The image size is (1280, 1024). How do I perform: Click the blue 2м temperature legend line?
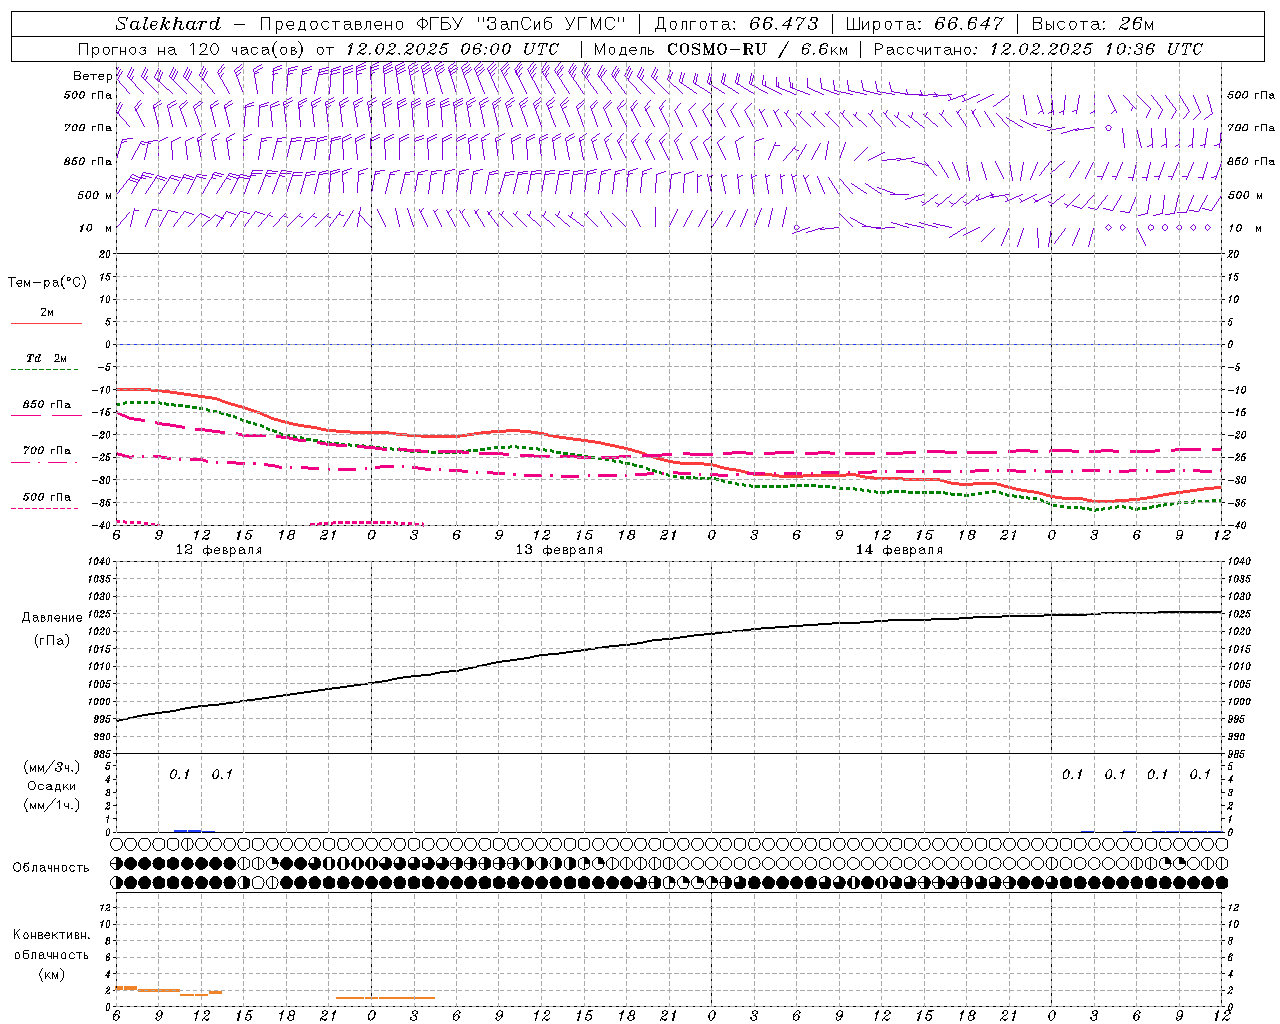[x=46, y=323]
